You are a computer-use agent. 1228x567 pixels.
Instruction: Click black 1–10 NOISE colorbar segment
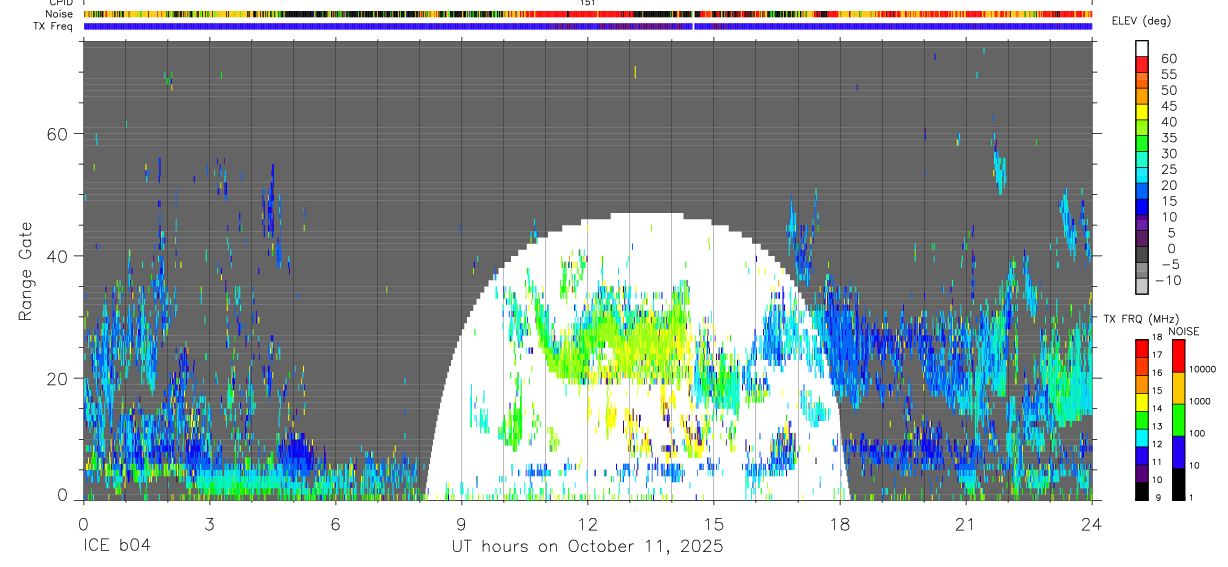(1178, 484)
